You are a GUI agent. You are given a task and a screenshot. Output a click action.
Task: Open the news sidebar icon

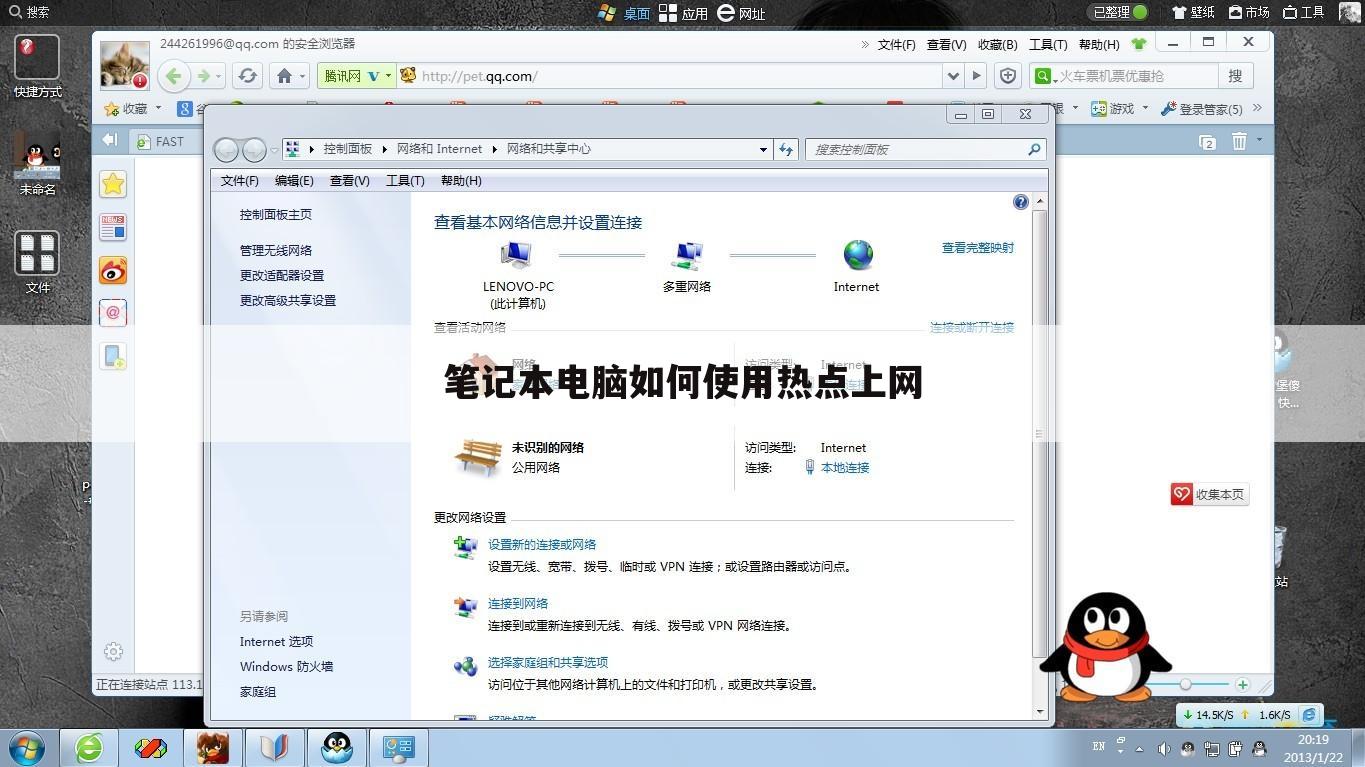pyautogui.click(x=113, y=227)
